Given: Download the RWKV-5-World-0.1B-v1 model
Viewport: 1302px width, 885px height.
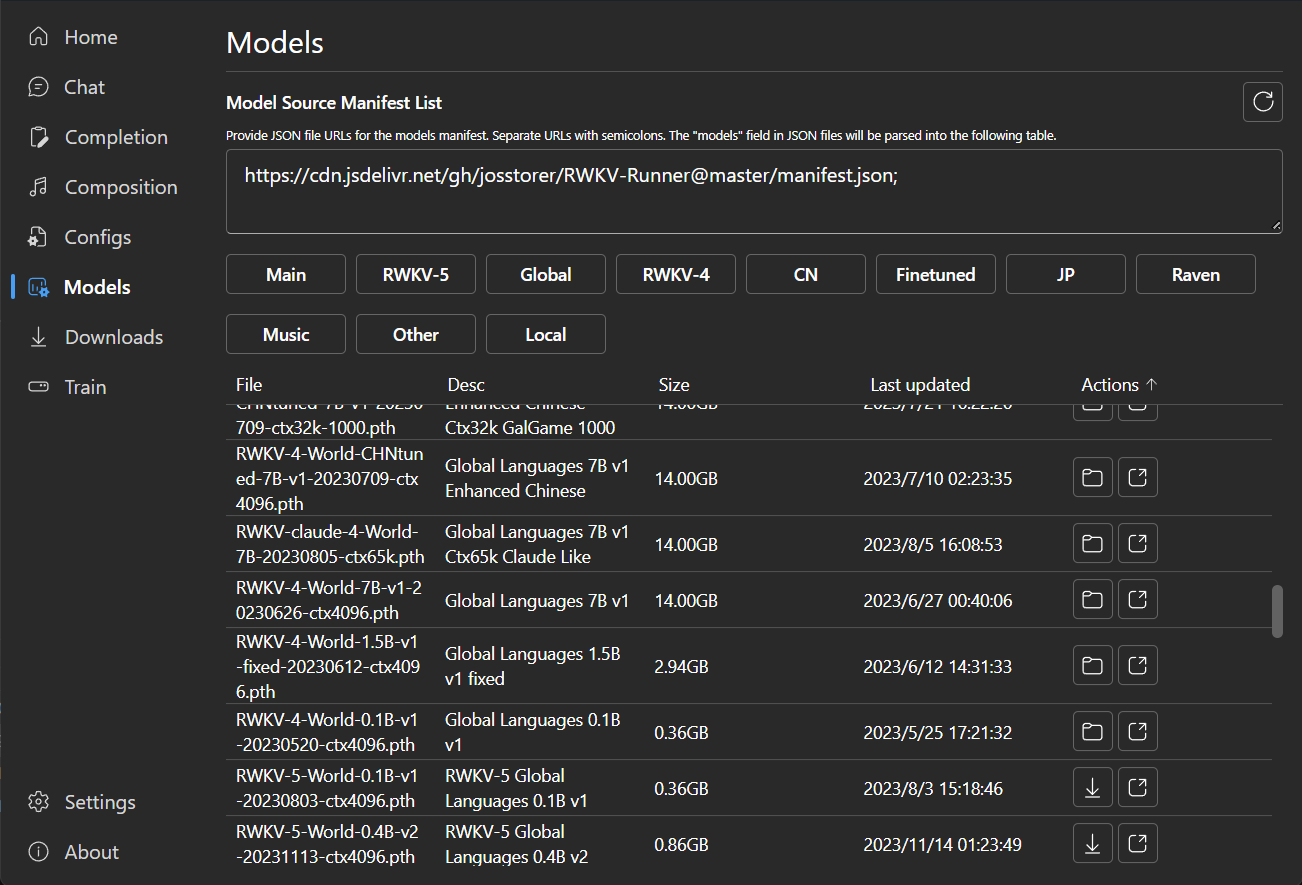Looking at the screenshot, I should click(1093, 788).
